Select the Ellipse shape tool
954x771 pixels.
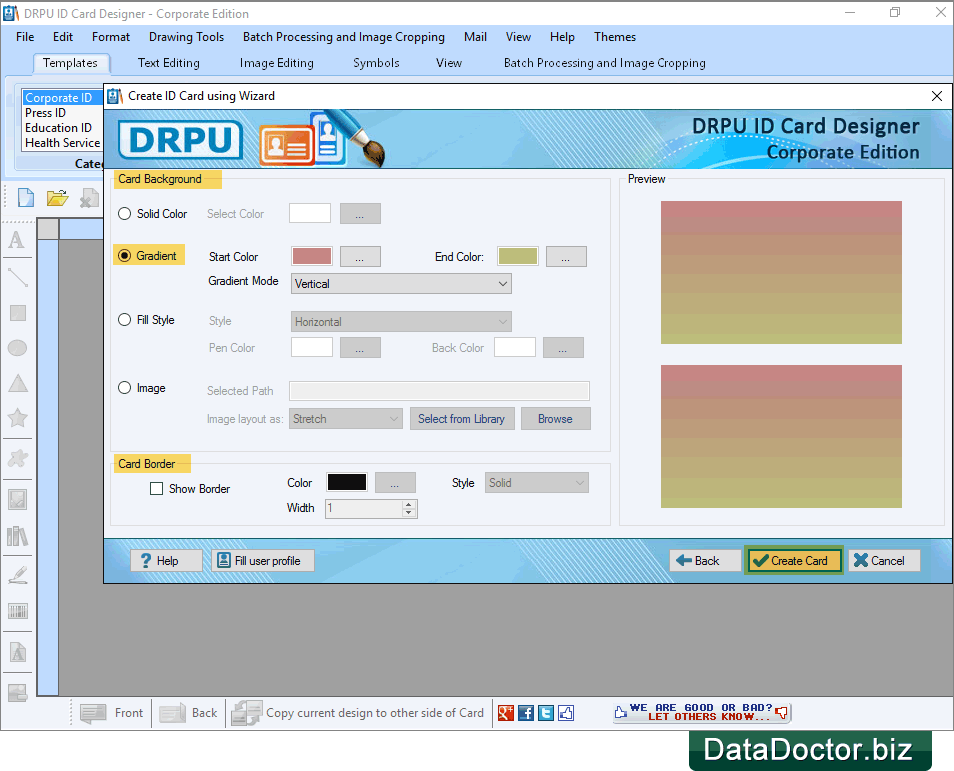pos(18,348)
